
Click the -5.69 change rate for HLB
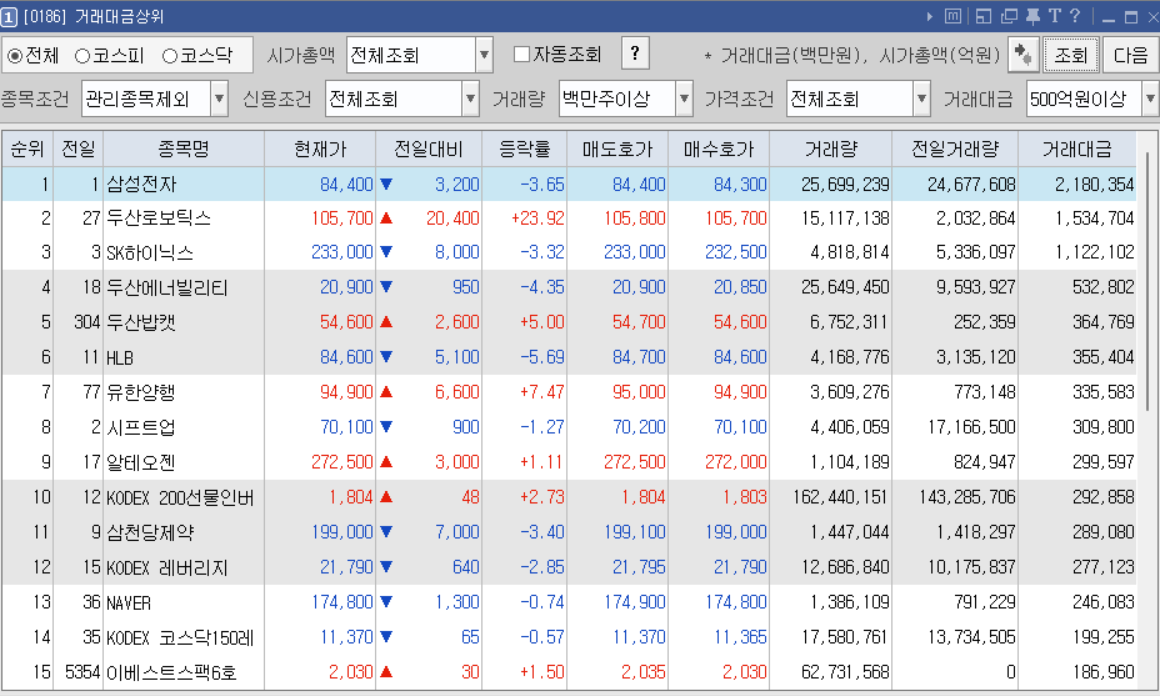(542, 357)
